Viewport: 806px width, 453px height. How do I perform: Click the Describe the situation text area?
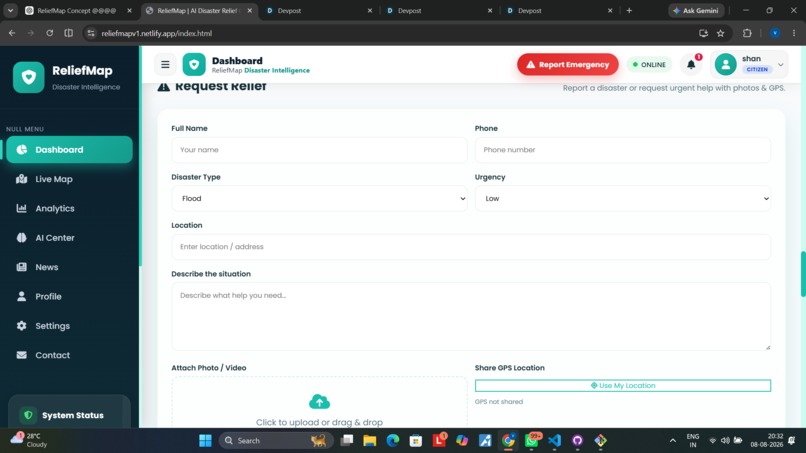[471, 316]
